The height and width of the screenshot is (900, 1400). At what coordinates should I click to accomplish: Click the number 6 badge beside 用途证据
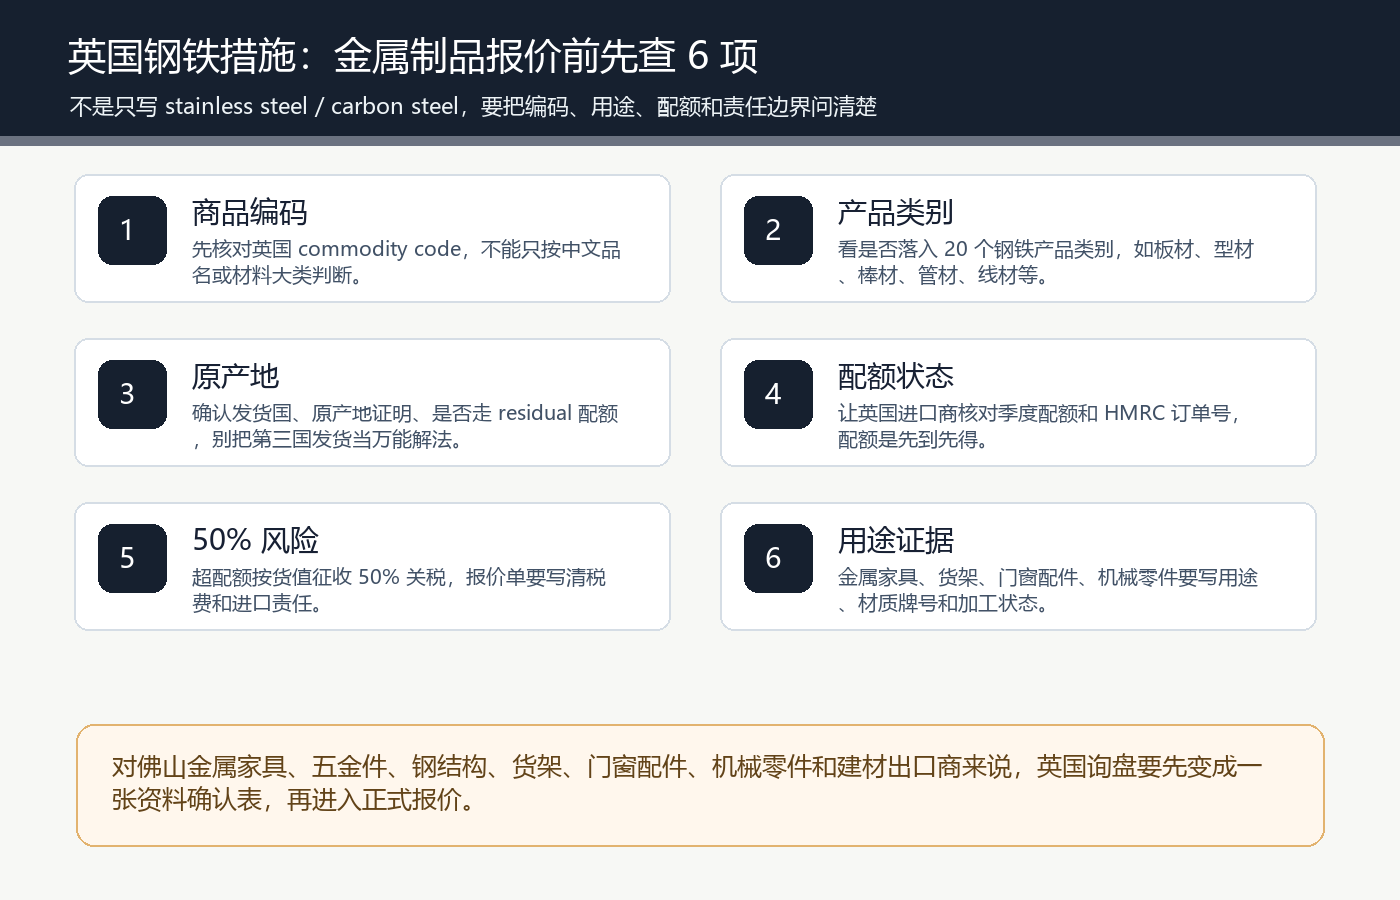click(x=778, y=558)
